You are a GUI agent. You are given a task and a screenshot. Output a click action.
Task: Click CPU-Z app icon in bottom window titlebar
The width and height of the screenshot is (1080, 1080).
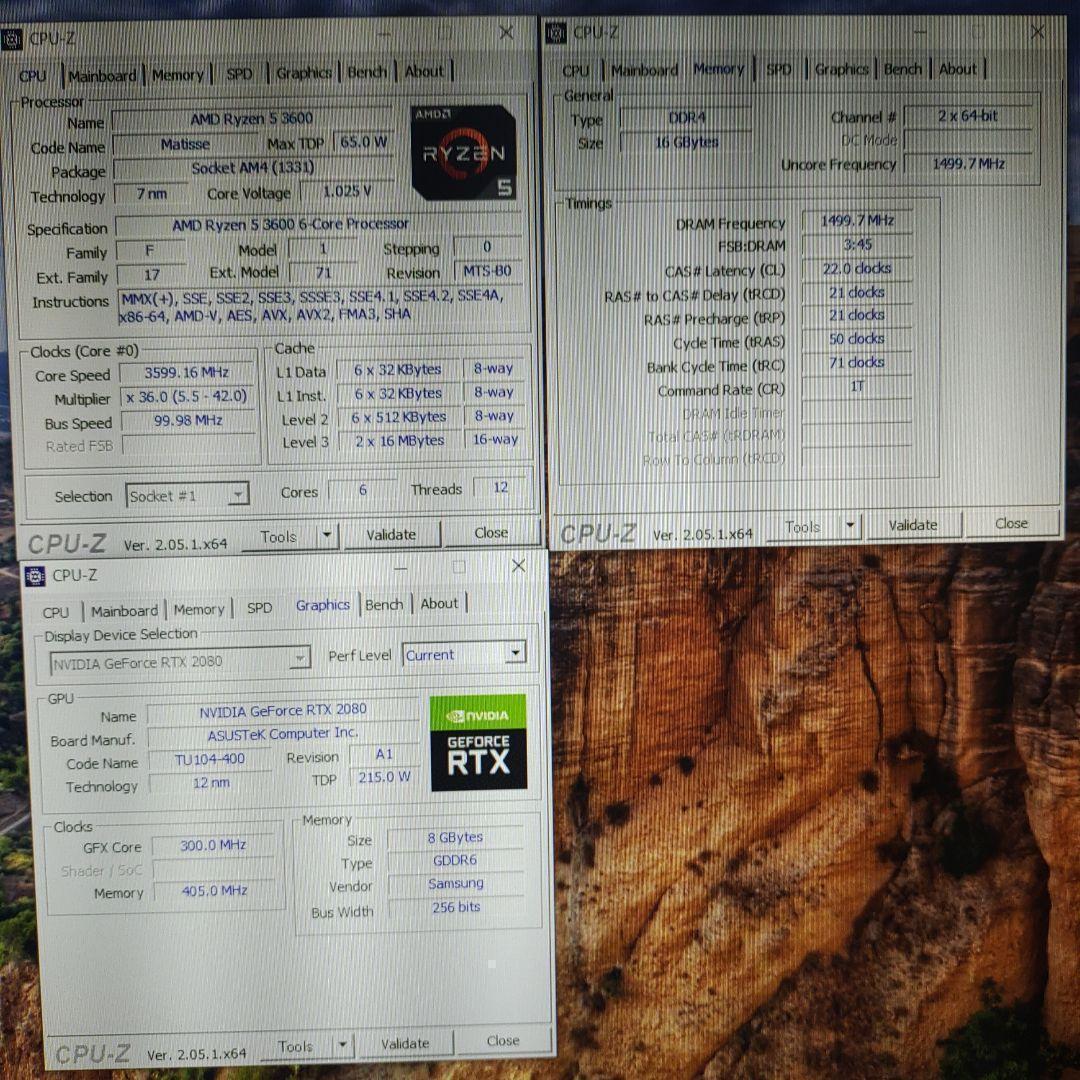[x=35, y=576]
